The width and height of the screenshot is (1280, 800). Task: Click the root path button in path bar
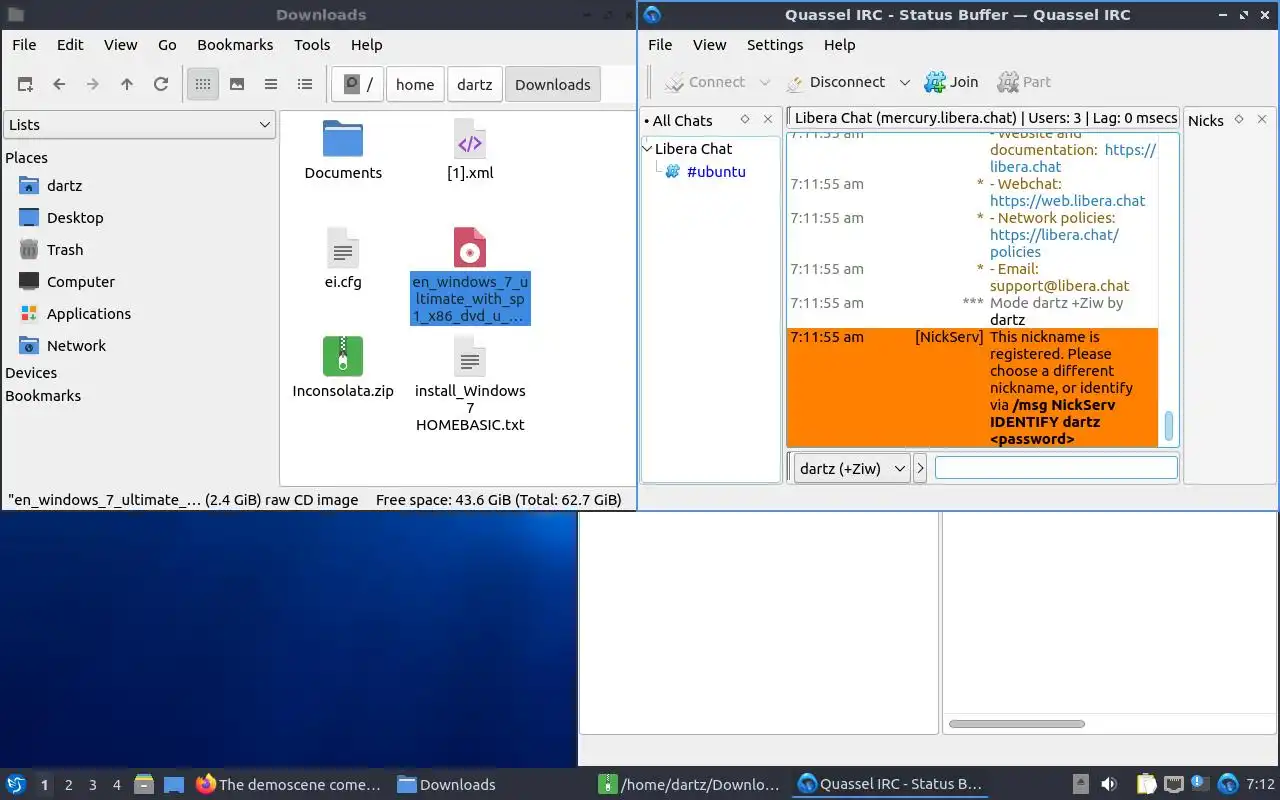click(357, 85)
